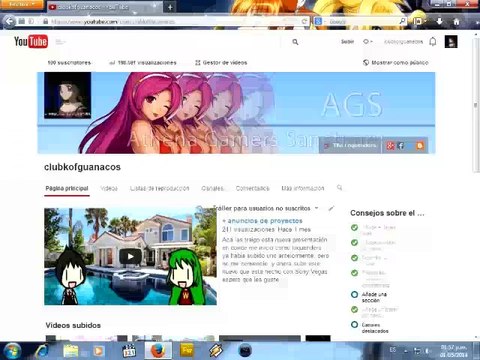This screenshot has height=360, width=480.
Task: Go back with the Firefox back arrow
Action: [x=9, y=21]
